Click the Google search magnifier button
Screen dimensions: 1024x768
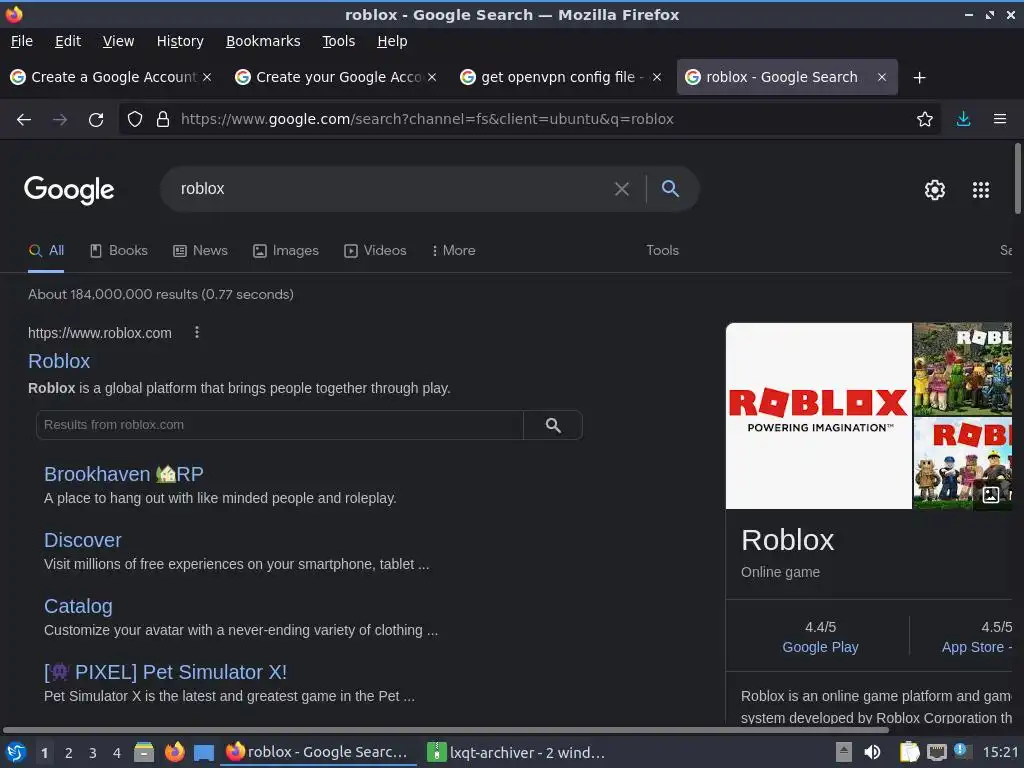[670, 189]
